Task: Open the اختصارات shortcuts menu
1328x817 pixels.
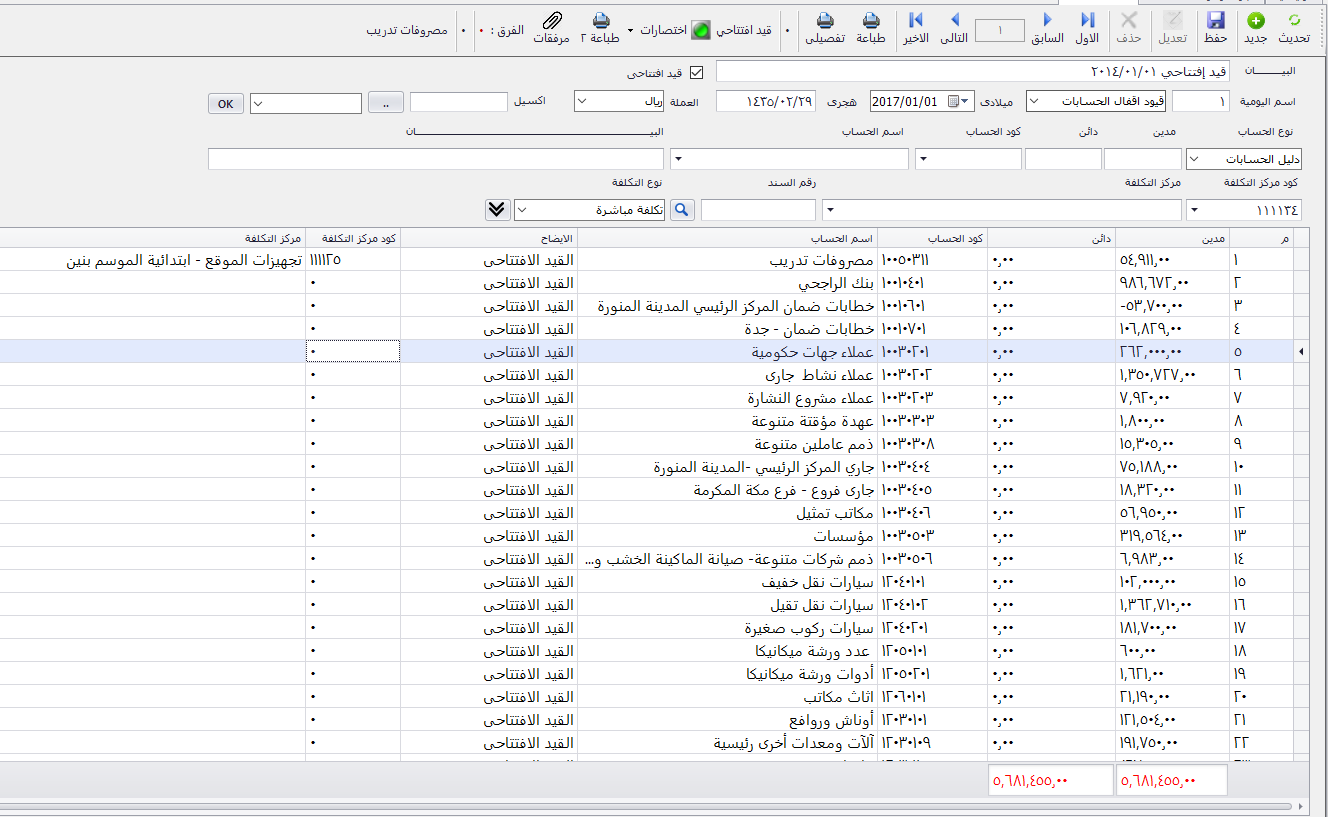Action: point(662,30)
